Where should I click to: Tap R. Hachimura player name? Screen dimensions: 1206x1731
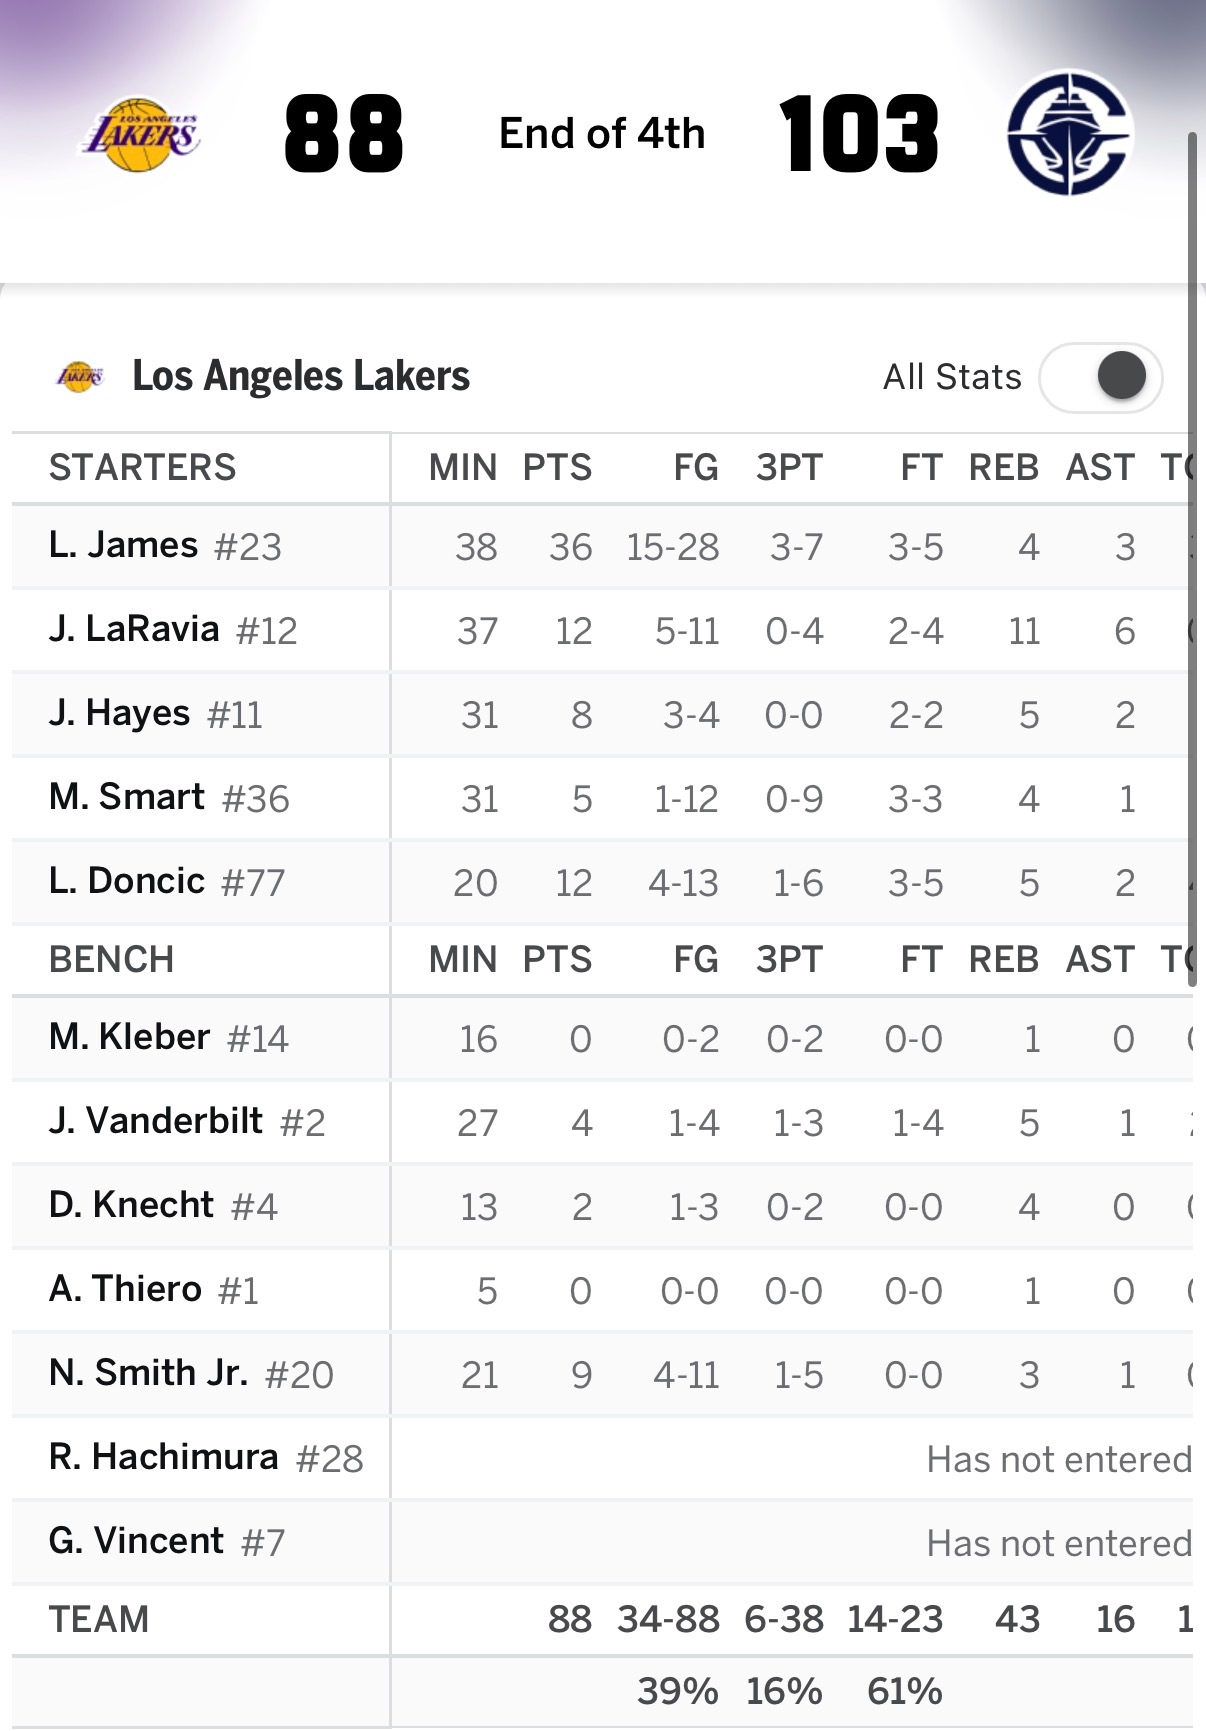[164, 1458]
